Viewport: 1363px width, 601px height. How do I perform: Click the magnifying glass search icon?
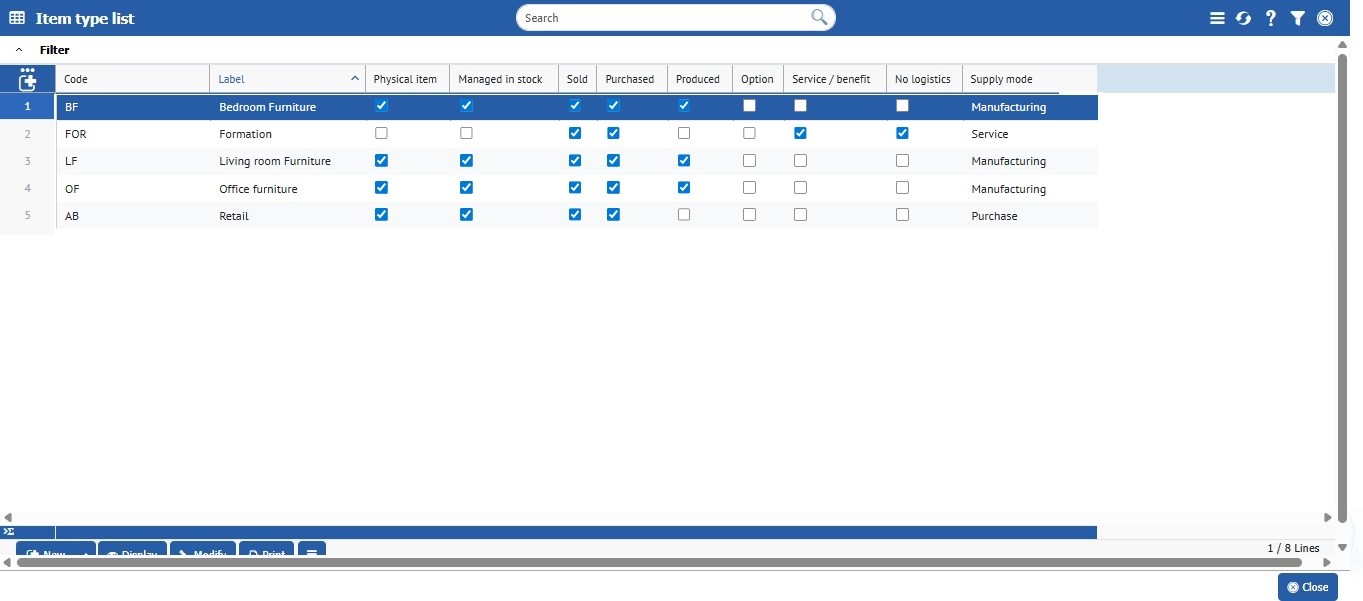[819, 17]
